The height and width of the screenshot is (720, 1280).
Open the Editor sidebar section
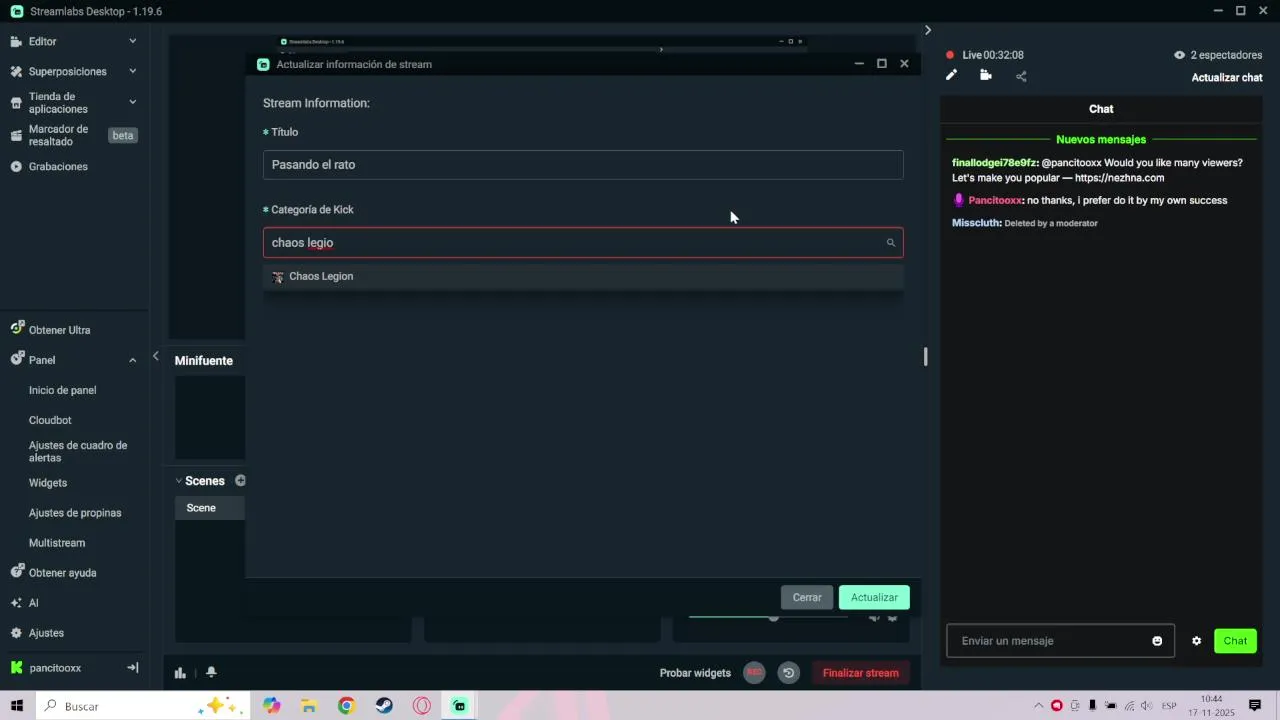click(43, 41)
